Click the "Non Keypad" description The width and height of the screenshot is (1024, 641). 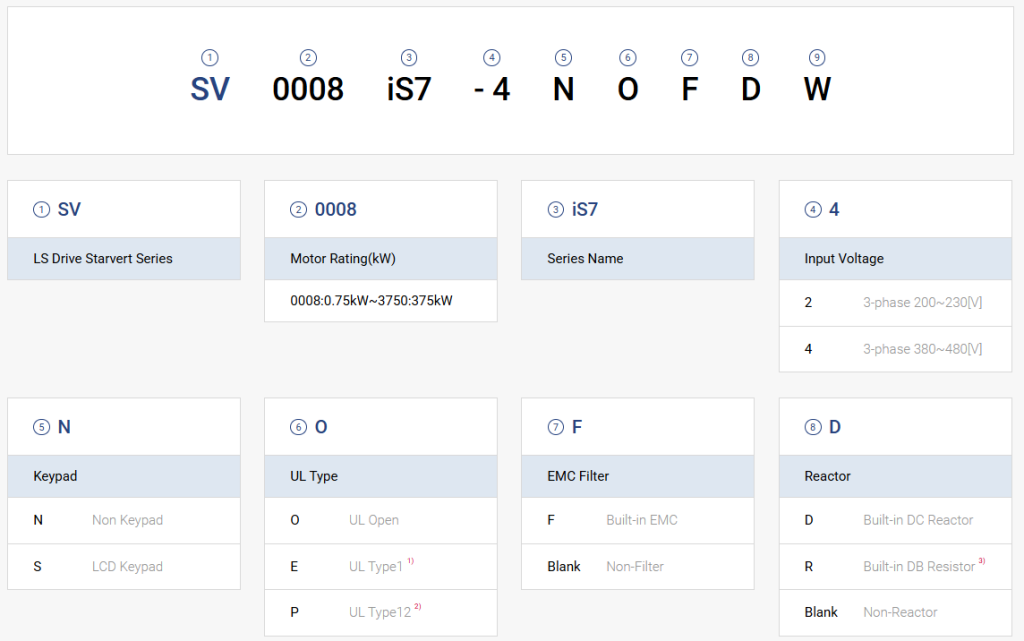coord(127,520)
